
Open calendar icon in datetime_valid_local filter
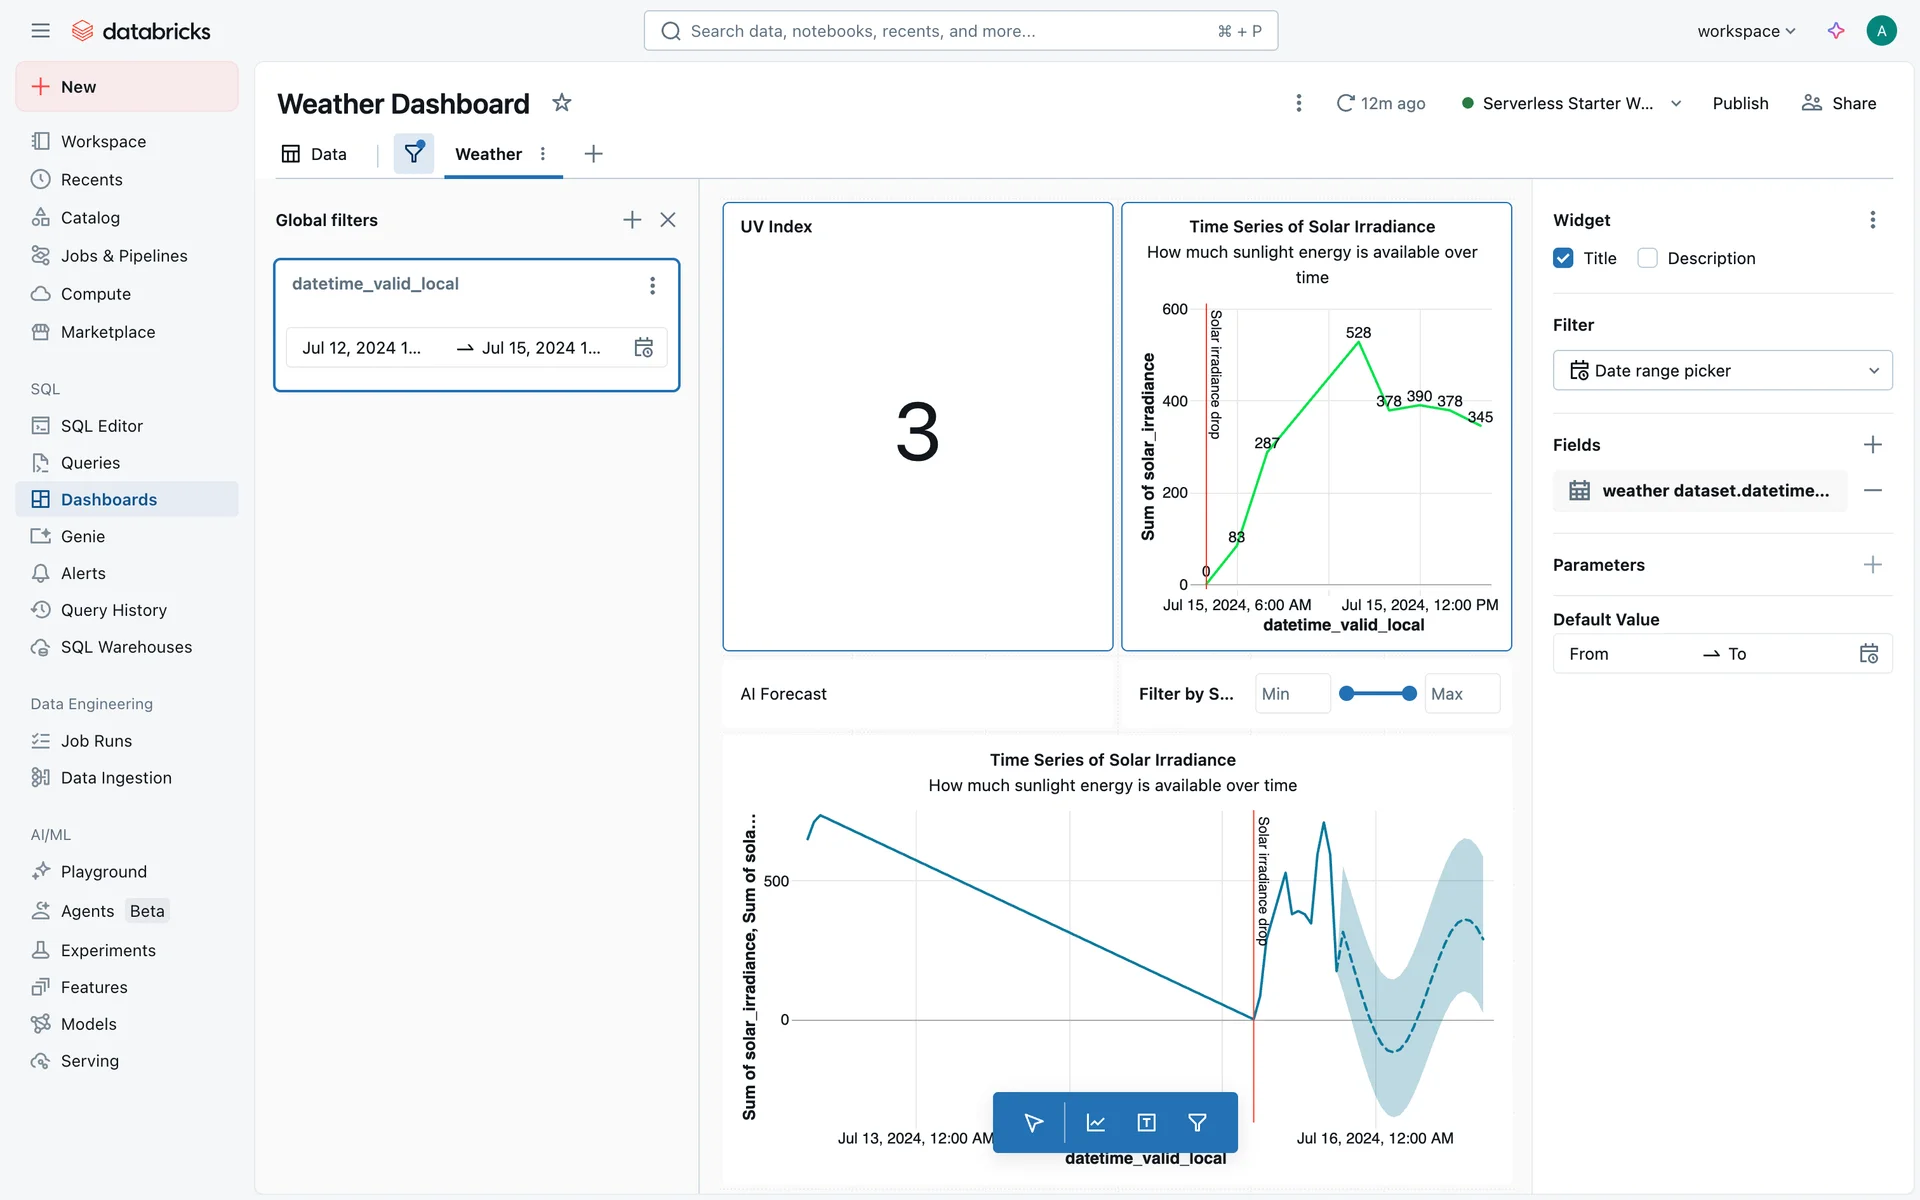[x=644, y=348]
